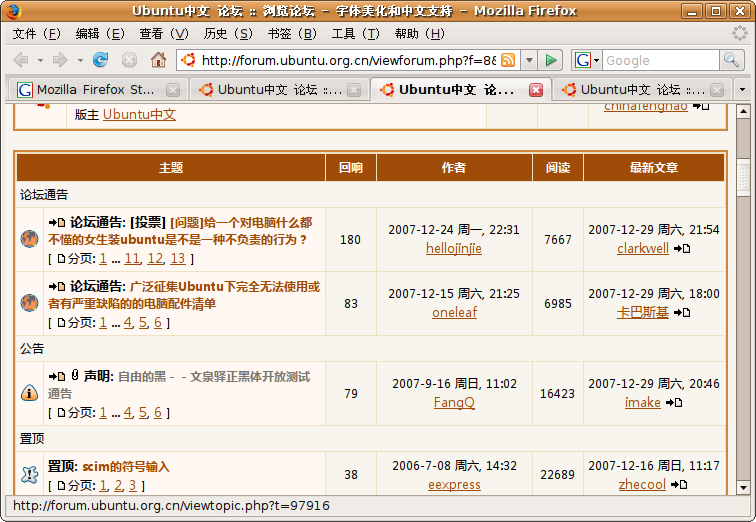Go to latest post icon next to zhecool

pos(679,484)
